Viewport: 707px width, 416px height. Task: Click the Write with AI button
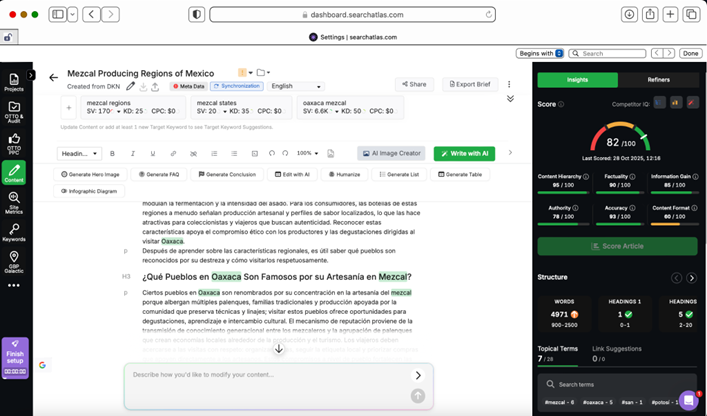coord(464,154)
